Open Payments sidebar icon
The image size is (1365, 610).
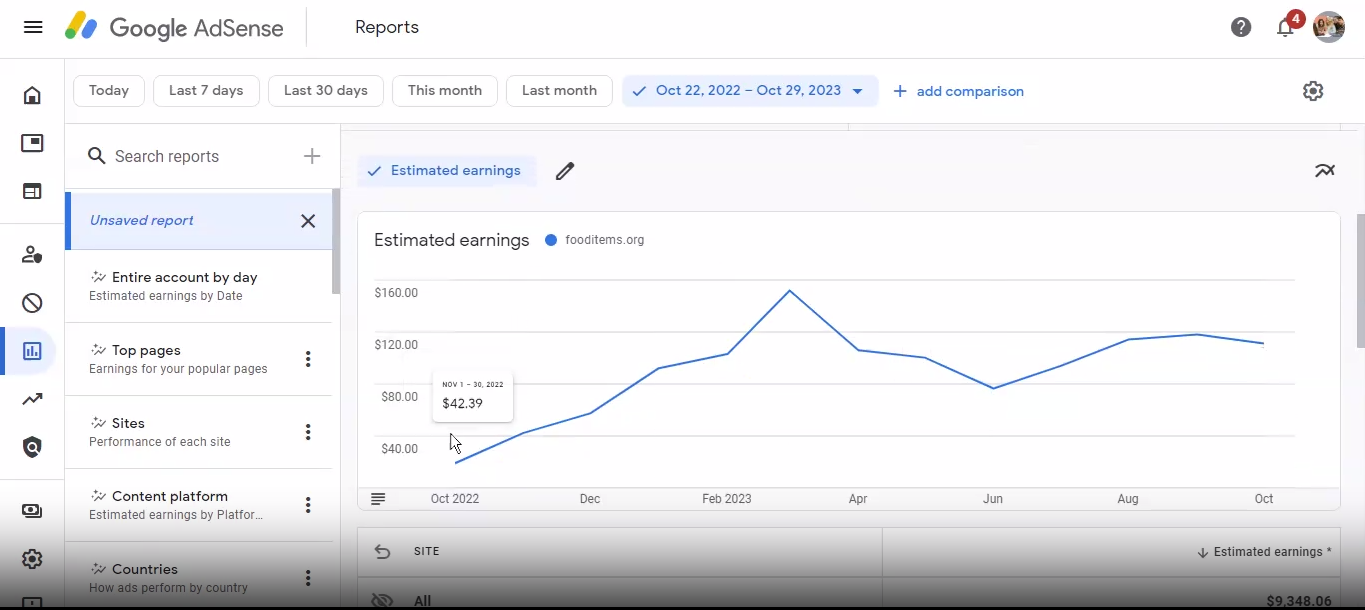[32, 511]
